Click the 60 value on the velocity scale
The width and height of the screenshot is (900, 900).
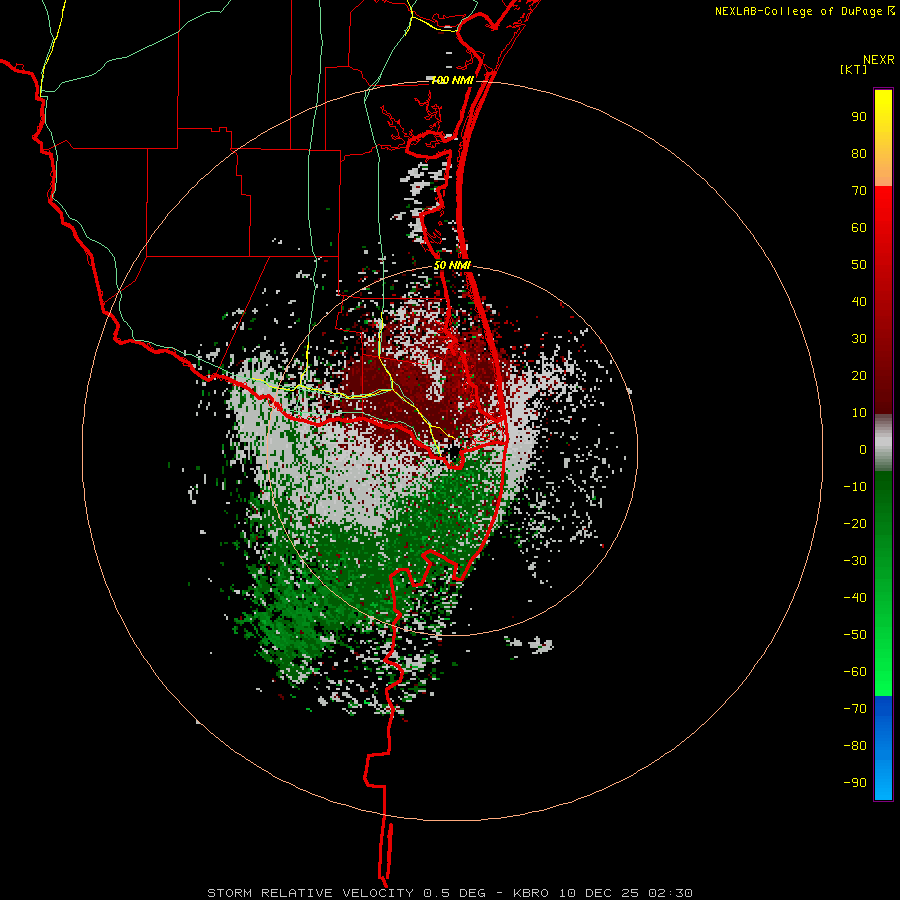tap(859, 227)
